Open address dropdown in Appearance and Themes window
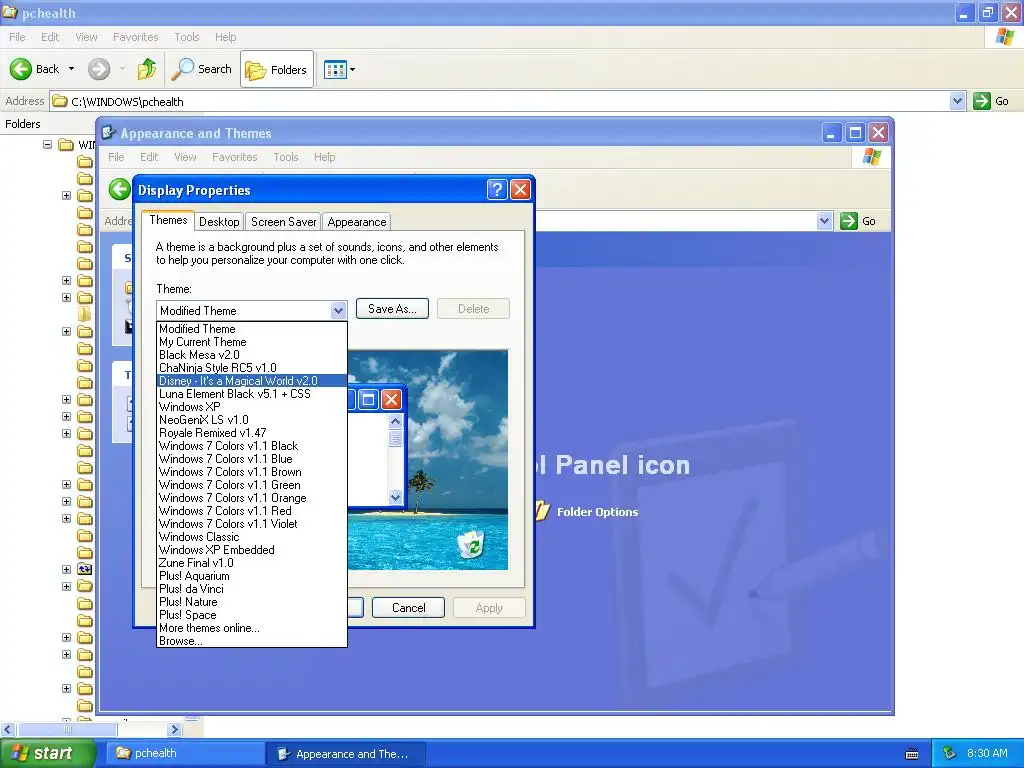The width and height of the screenshot is (1024, 768). coord(824,221)
